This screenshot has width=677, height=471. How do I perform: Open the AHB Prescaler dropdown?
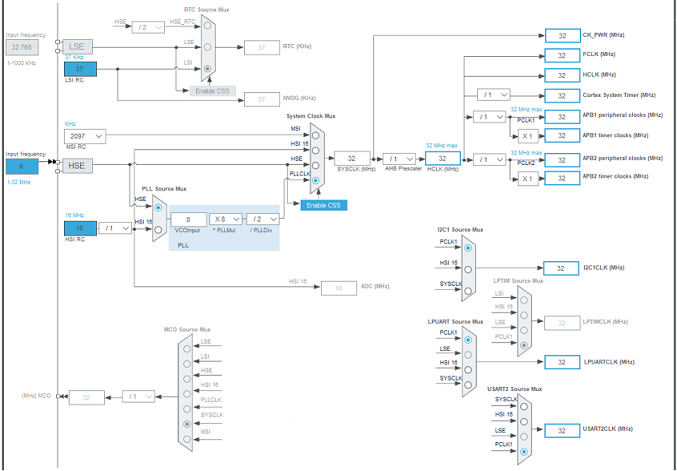click(x=399, y=159)
